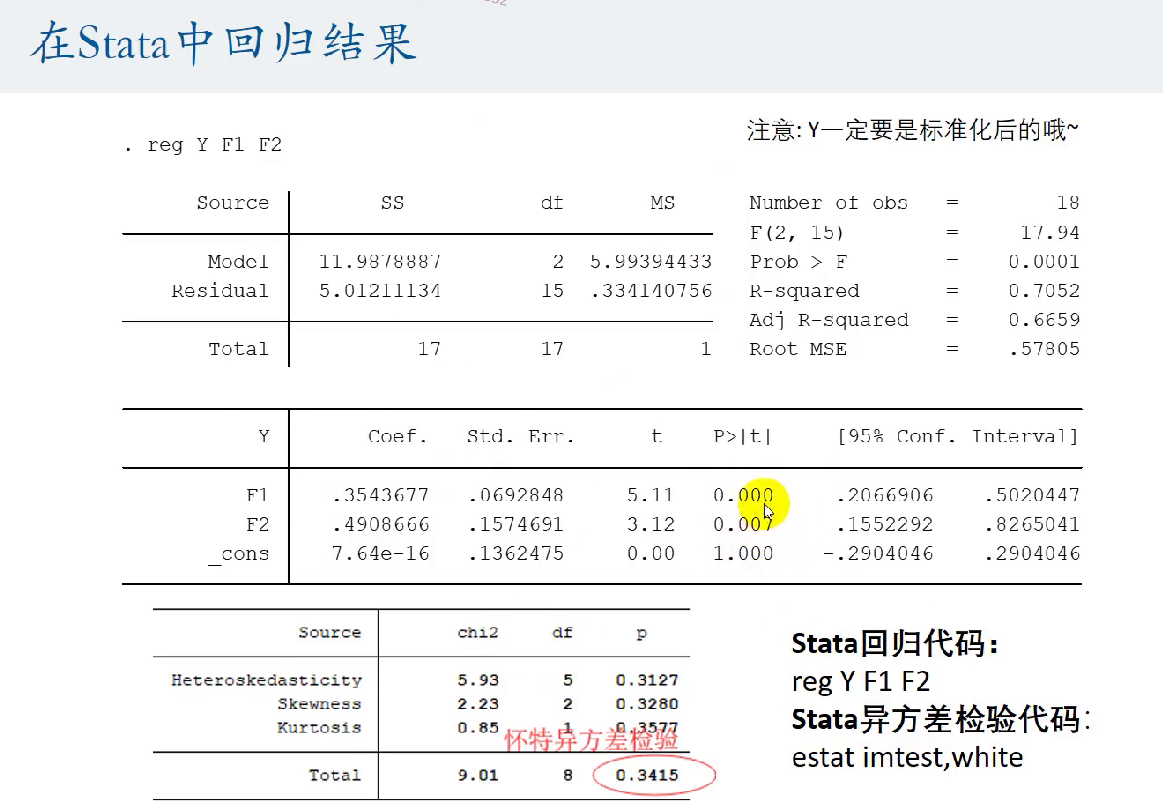This screenshot has width=1163, height=811.
Task: Click the Prob > F value 0.0001
Action: click(x=1044, y=261)
